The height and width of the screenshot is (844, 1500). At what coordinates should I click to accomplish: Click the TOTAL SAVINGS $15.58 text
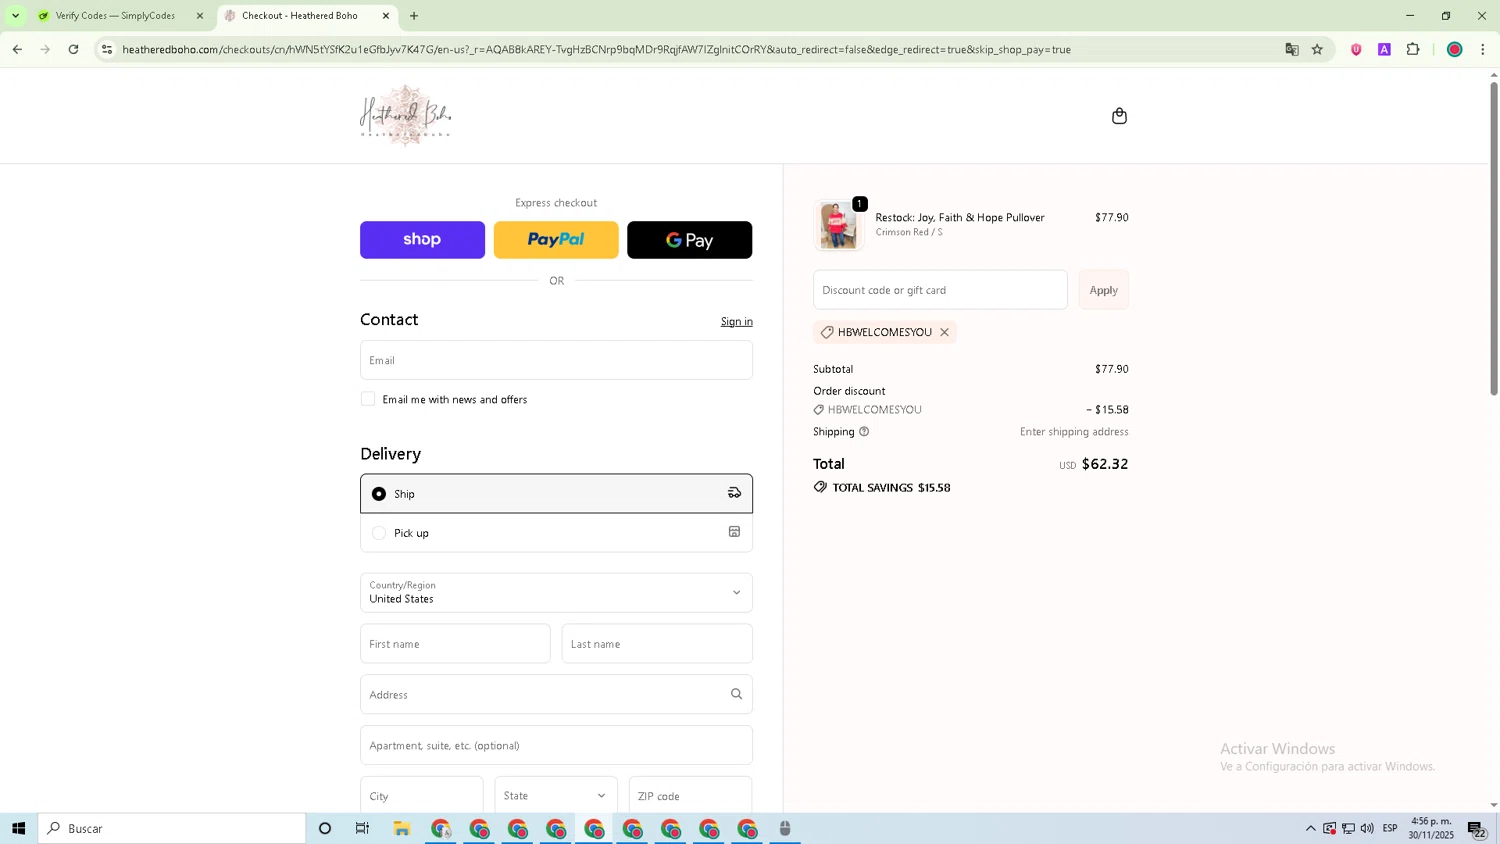[891, 488]
